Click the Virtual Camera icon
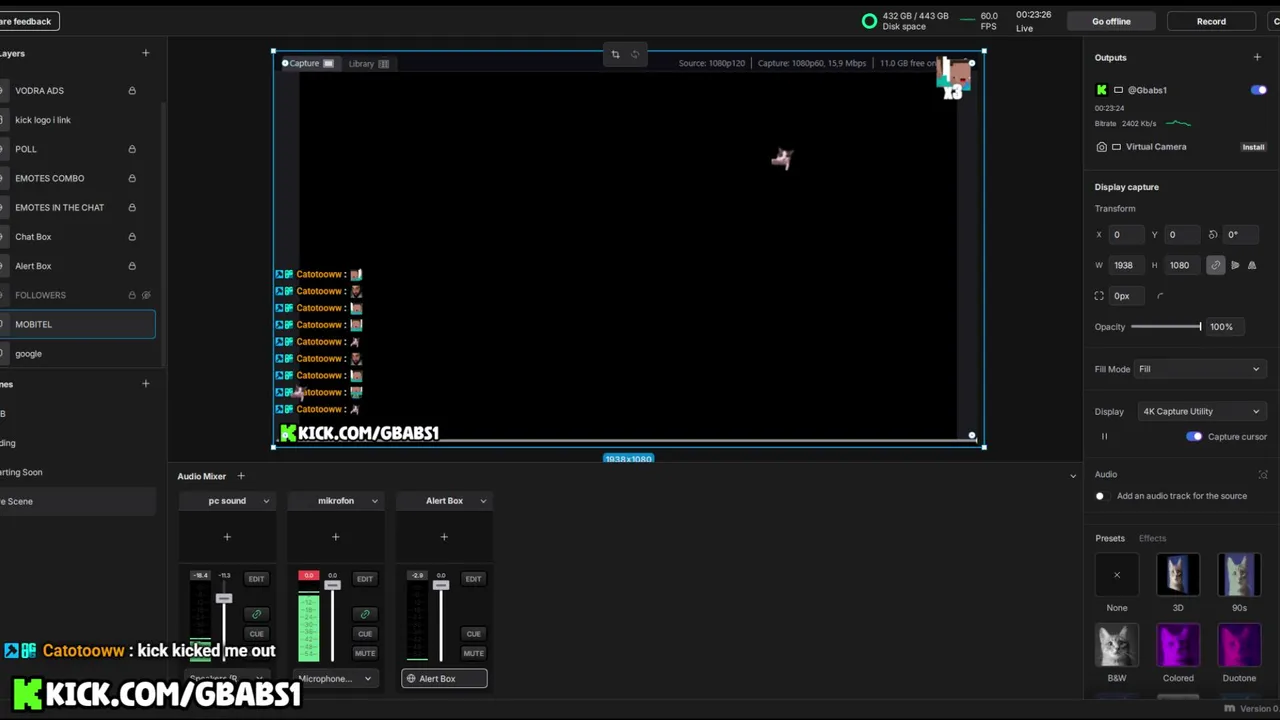 [1102, 147]
